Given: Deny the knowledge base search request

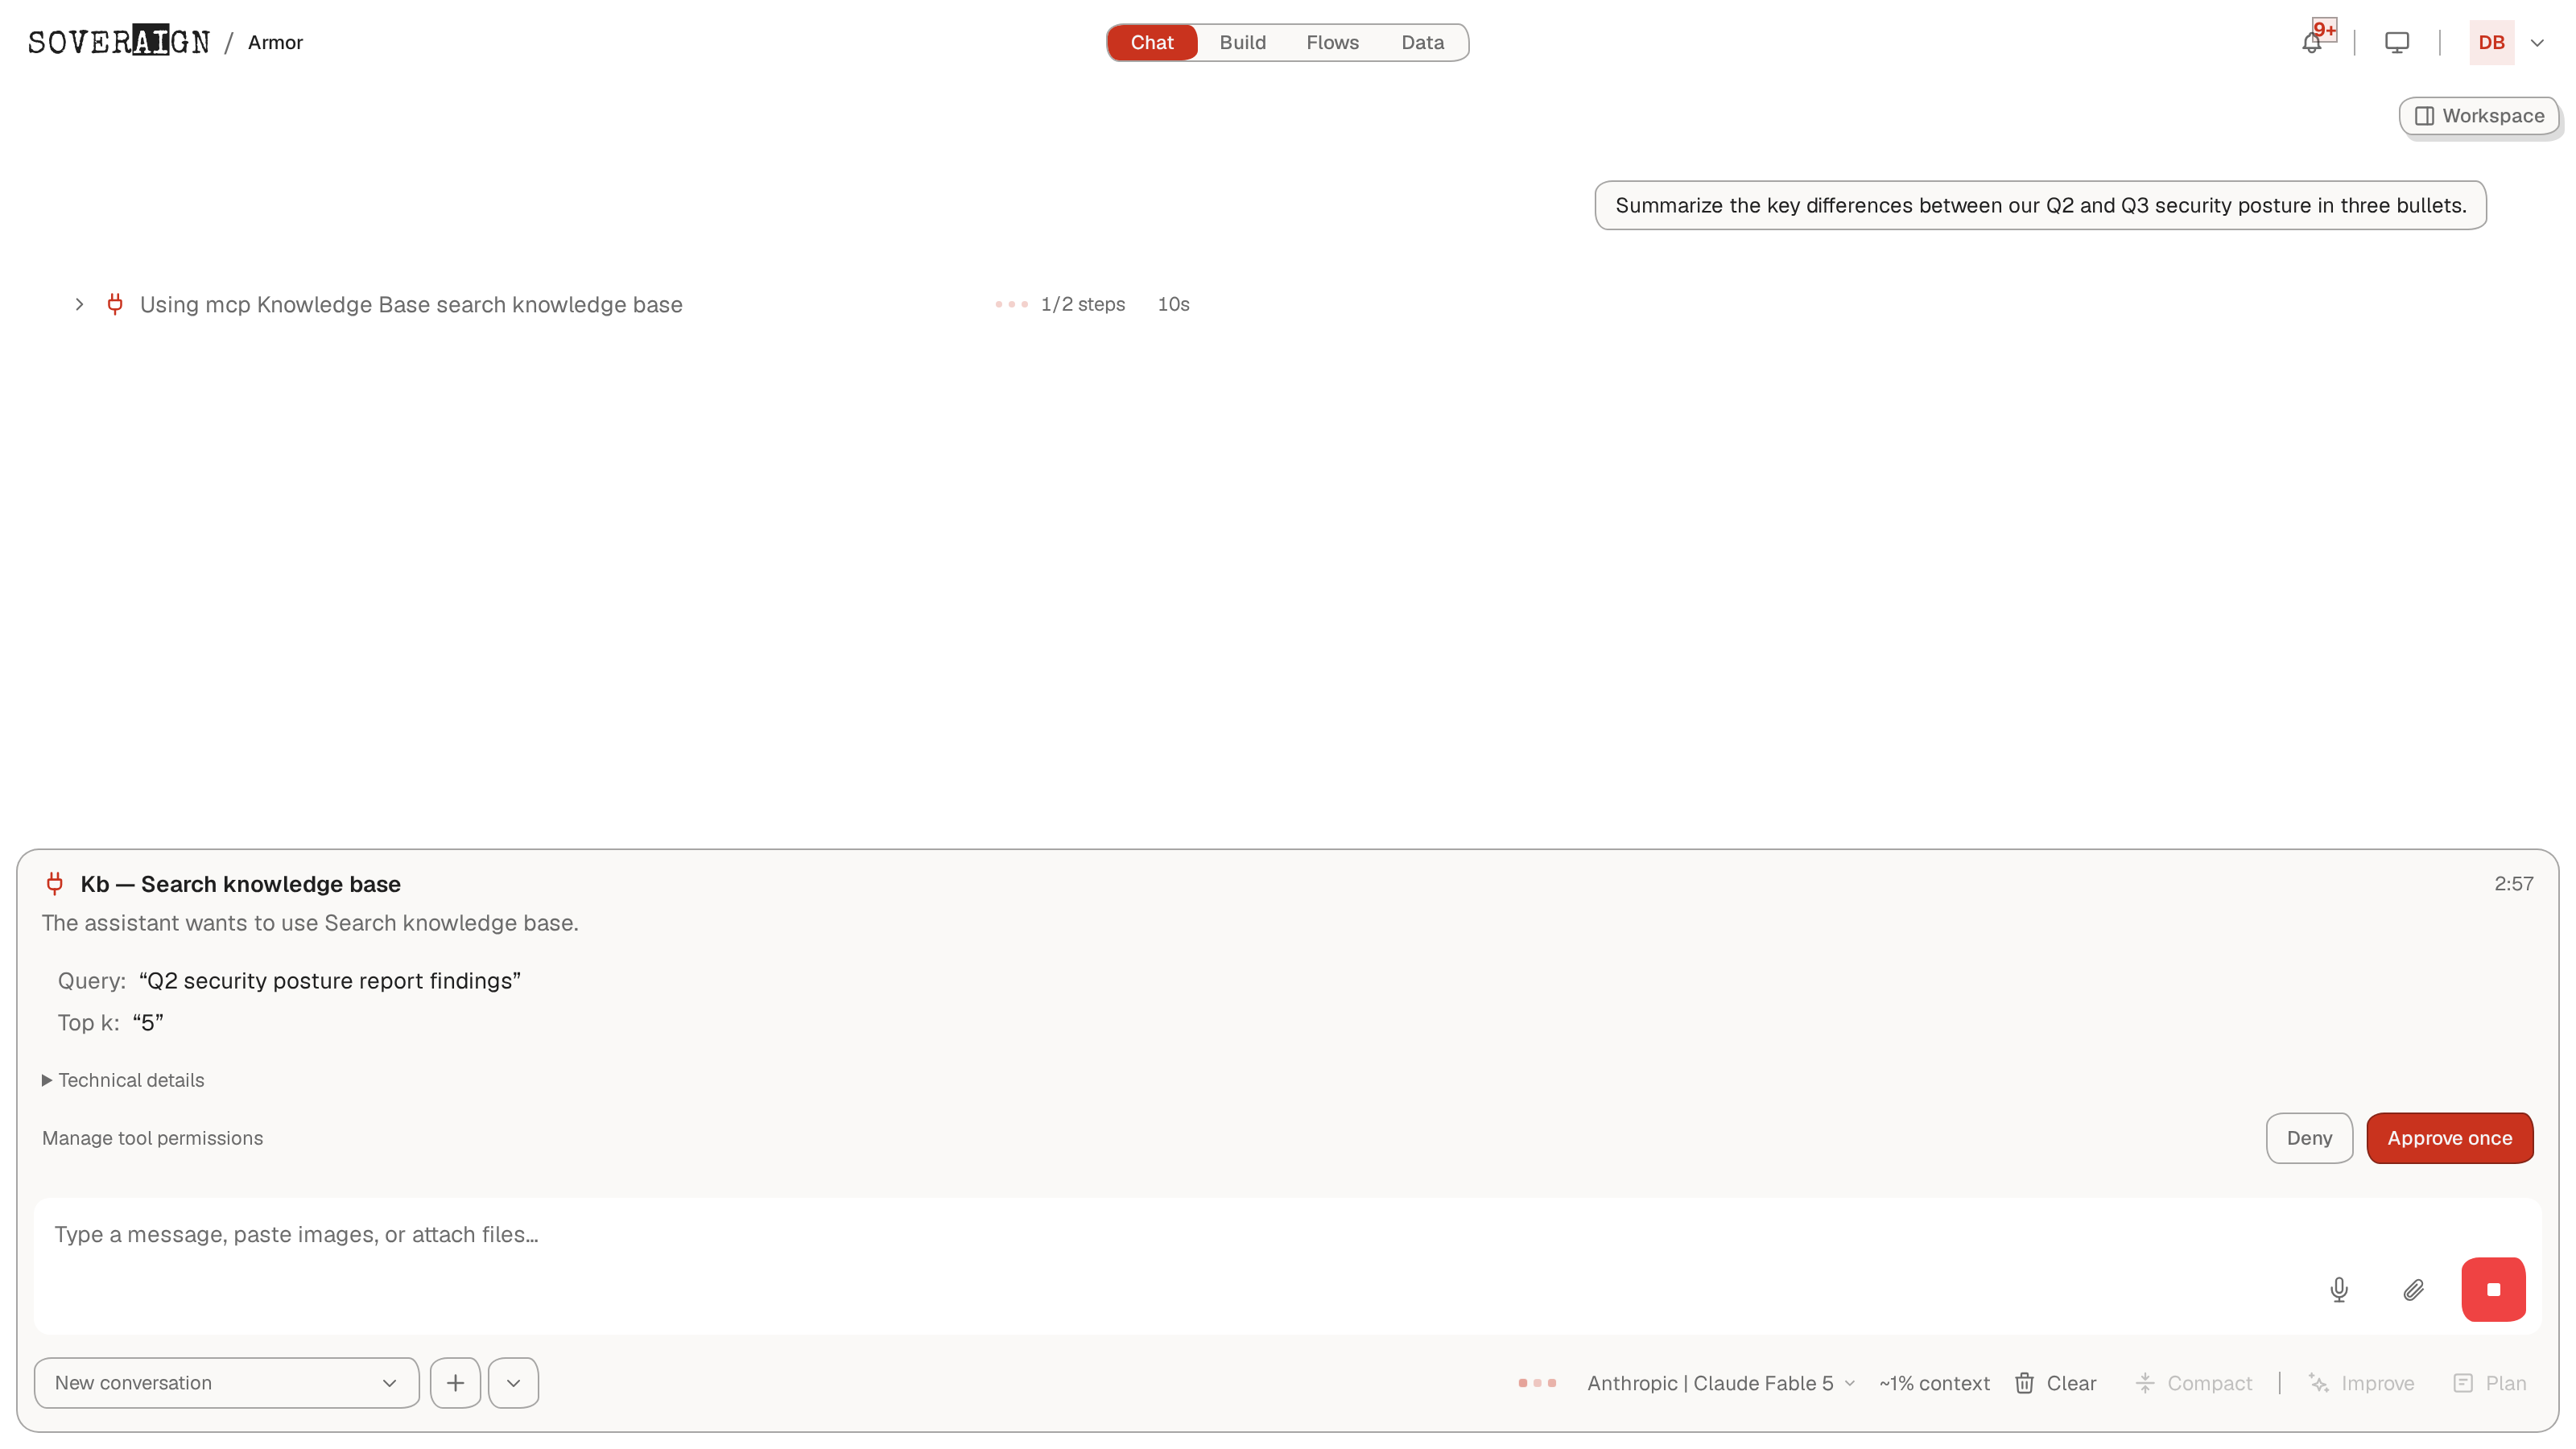Looking at the screenshot, I should [2309, 1138].
